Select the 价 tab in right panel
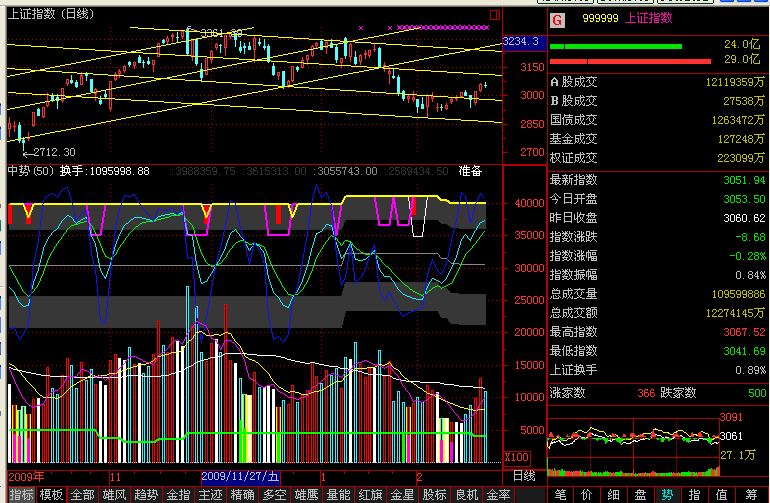 coord(587,495)
